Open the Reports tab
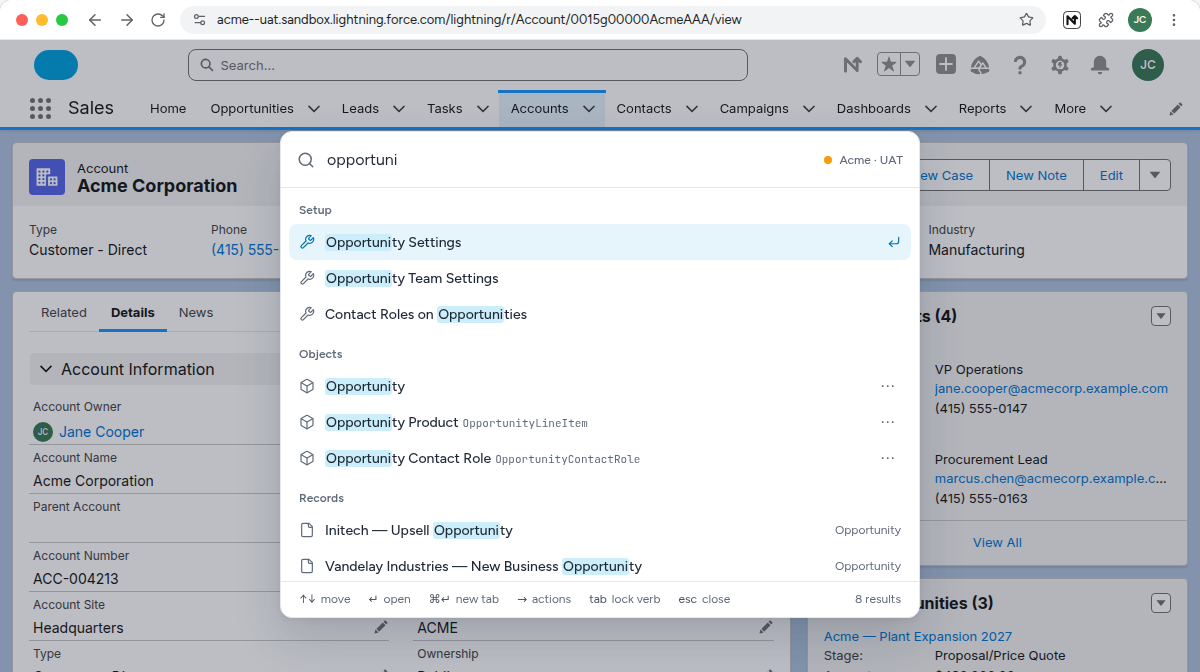 tap(982, 108)
